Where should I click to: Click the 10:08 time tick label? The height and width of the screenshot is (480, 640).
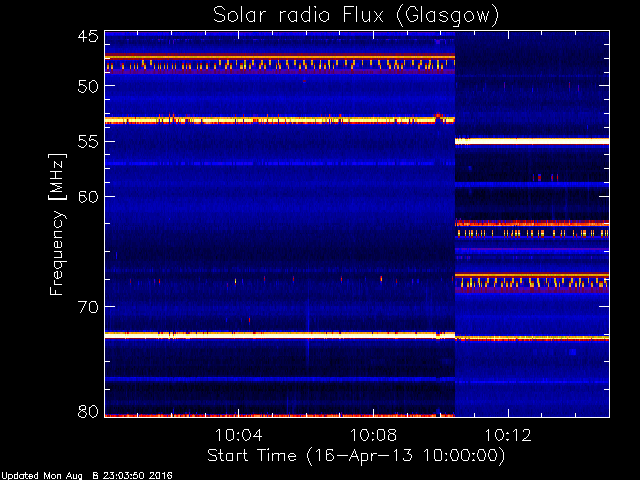[x=373, y=435]
